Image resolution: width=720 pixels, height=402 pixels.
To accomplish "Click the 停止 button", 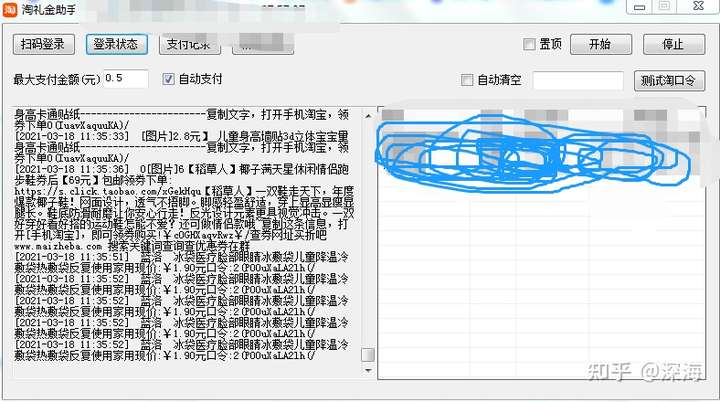I will (674, 45).
